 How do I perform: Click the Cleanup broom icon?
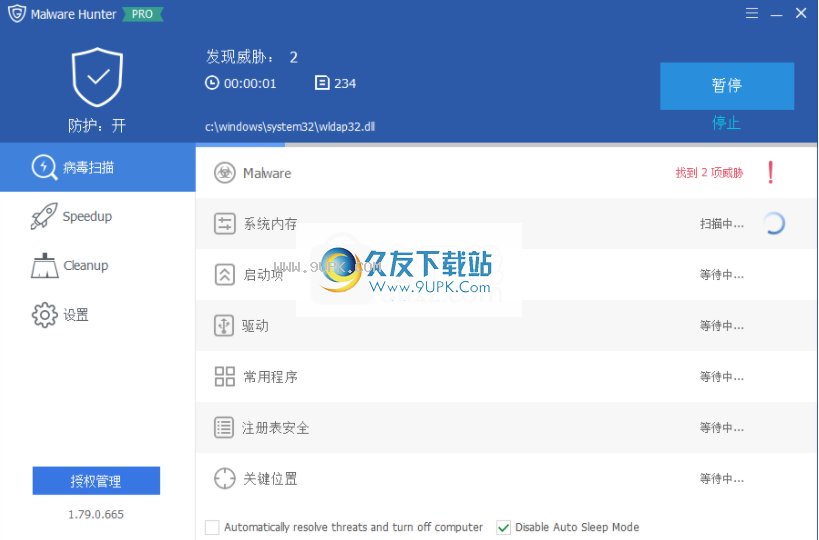(44, 265)
